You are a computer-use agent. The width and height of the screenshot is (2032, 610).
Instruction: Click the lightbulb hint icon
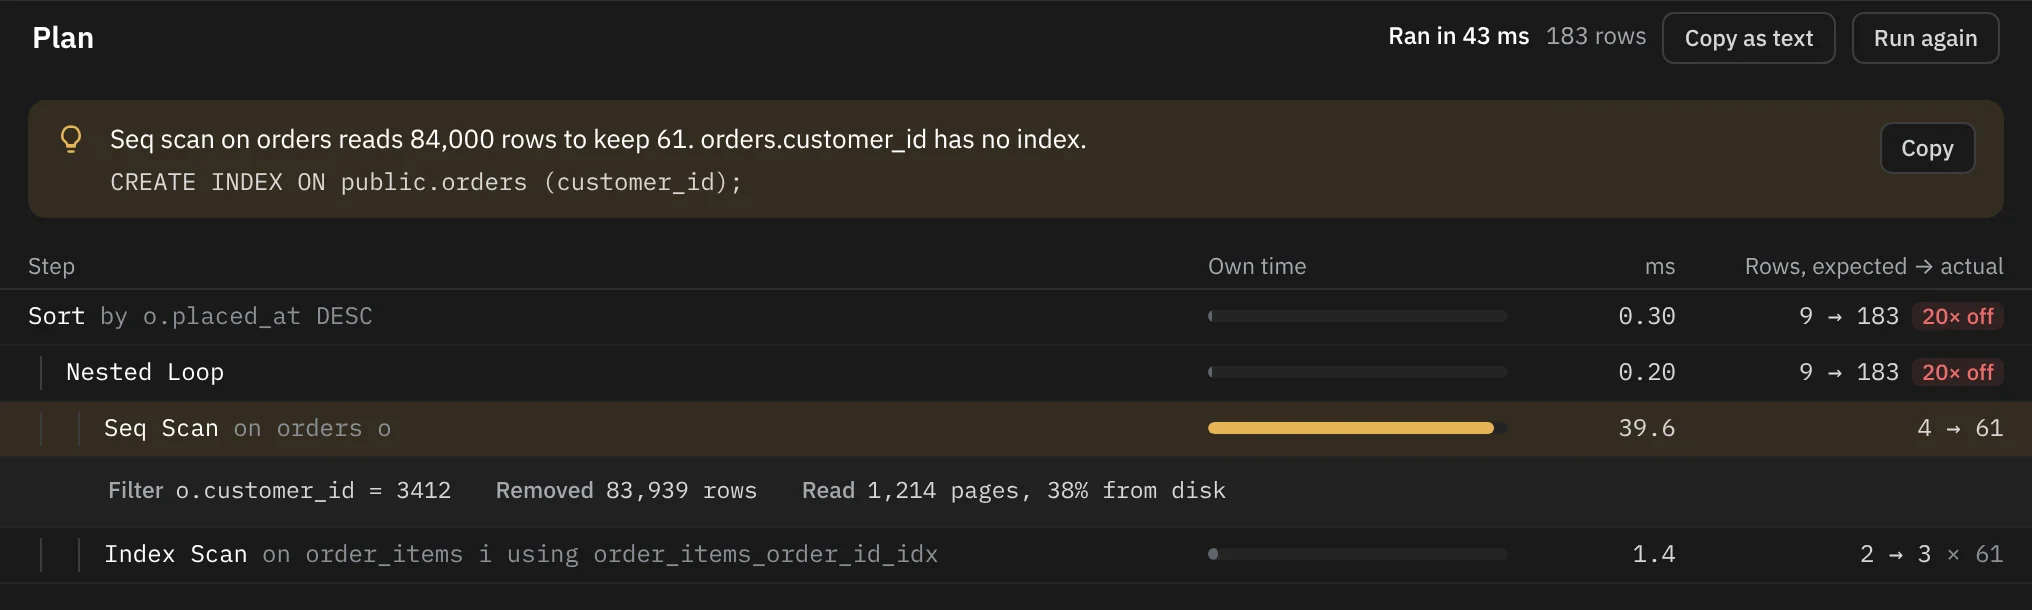[x=71, y=139]
